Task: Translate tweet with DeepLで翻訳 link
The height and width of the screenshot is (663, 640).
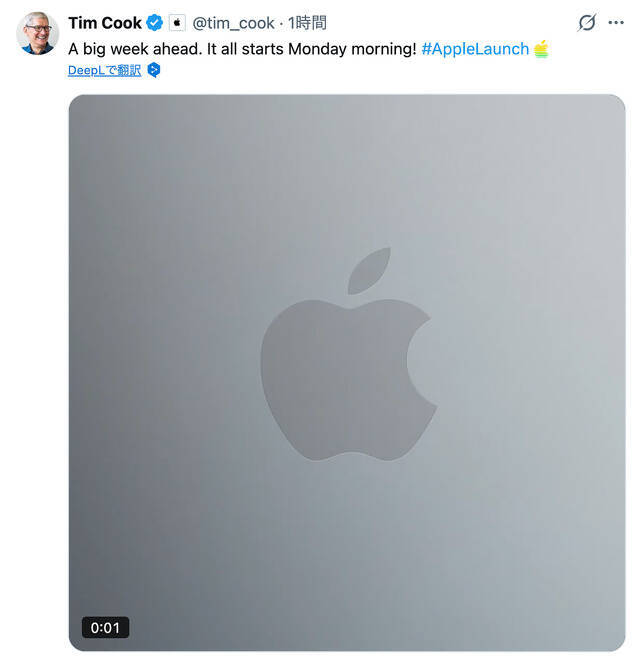Action: (x=104, y=70)
